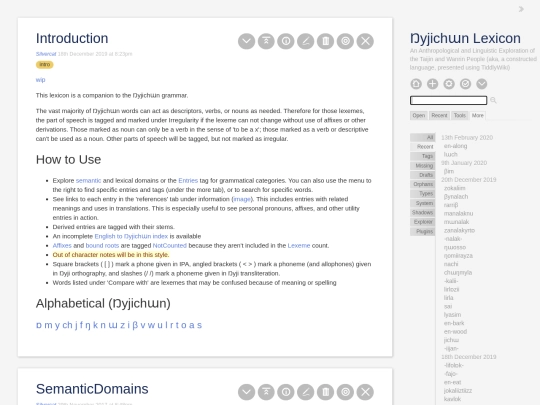
Task: Close the Introduction tiddler
Action: pyautogui.click(x=365, y=41)
